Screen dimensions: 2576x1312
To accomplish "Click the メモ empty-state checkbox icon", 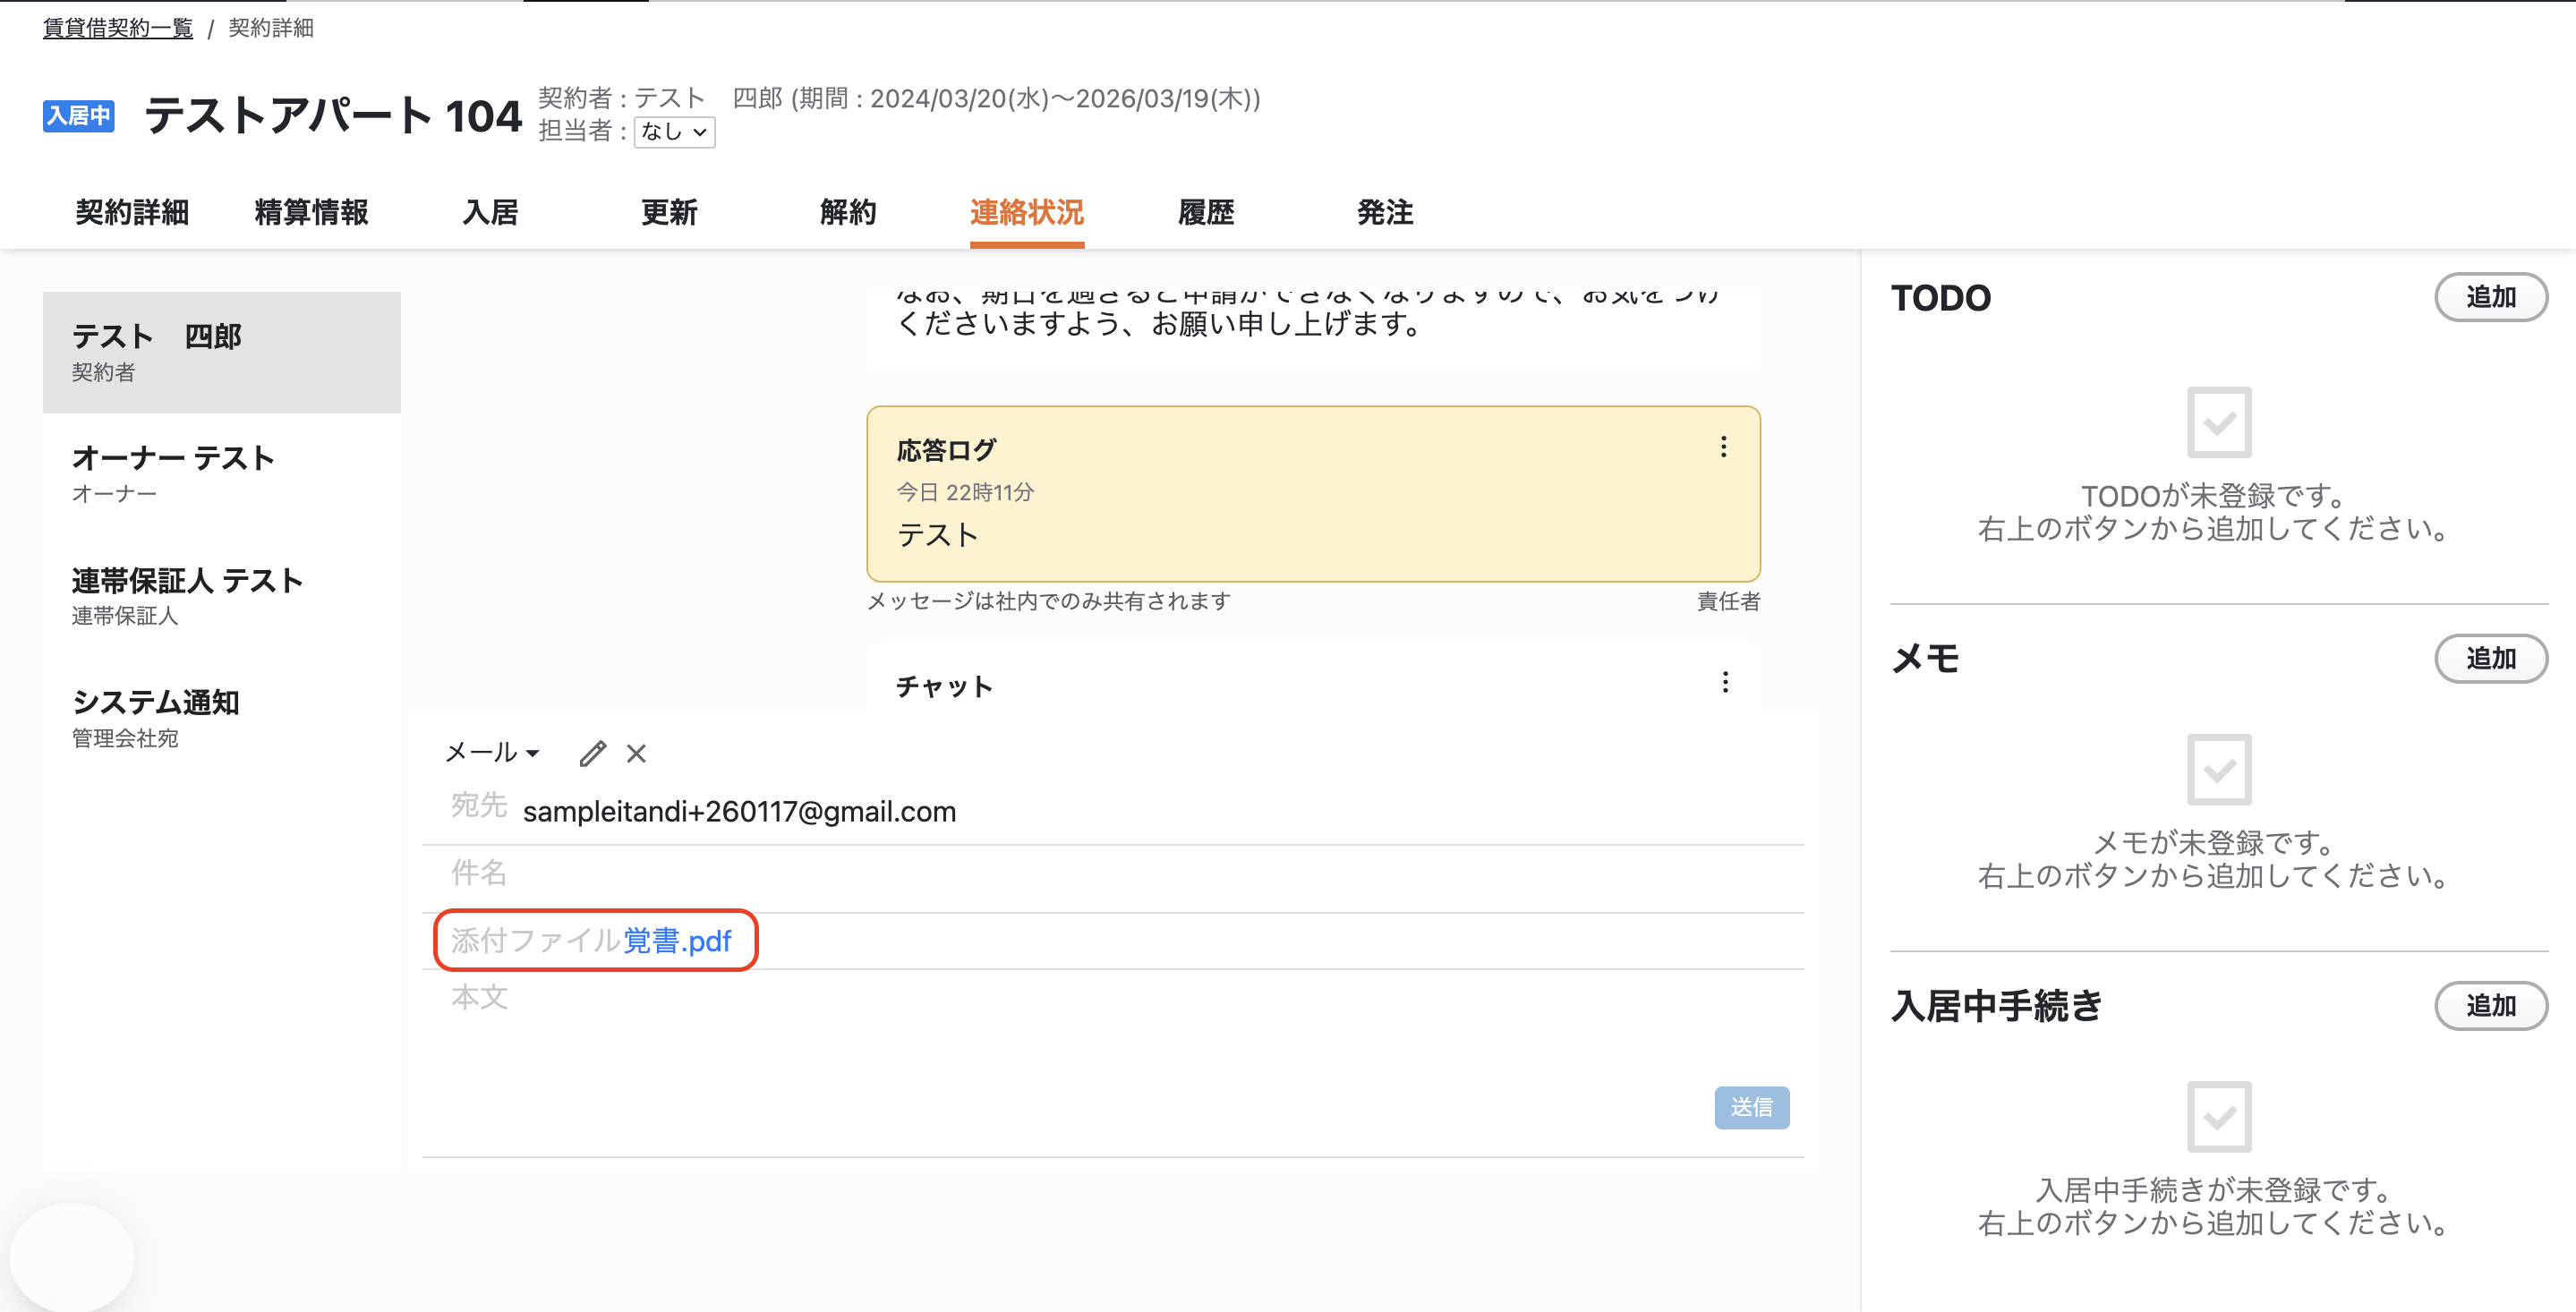I will (2219, 769).
